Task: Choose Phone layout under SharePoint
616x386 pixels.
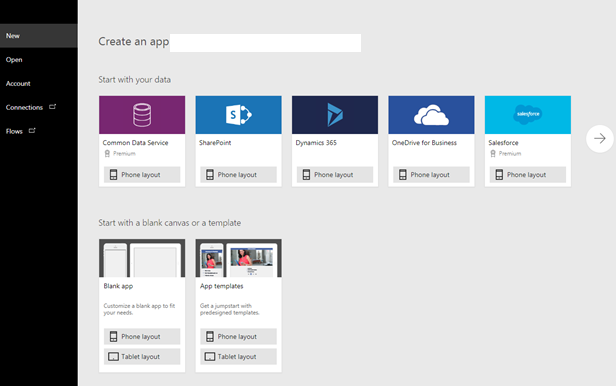Action: 238,175
